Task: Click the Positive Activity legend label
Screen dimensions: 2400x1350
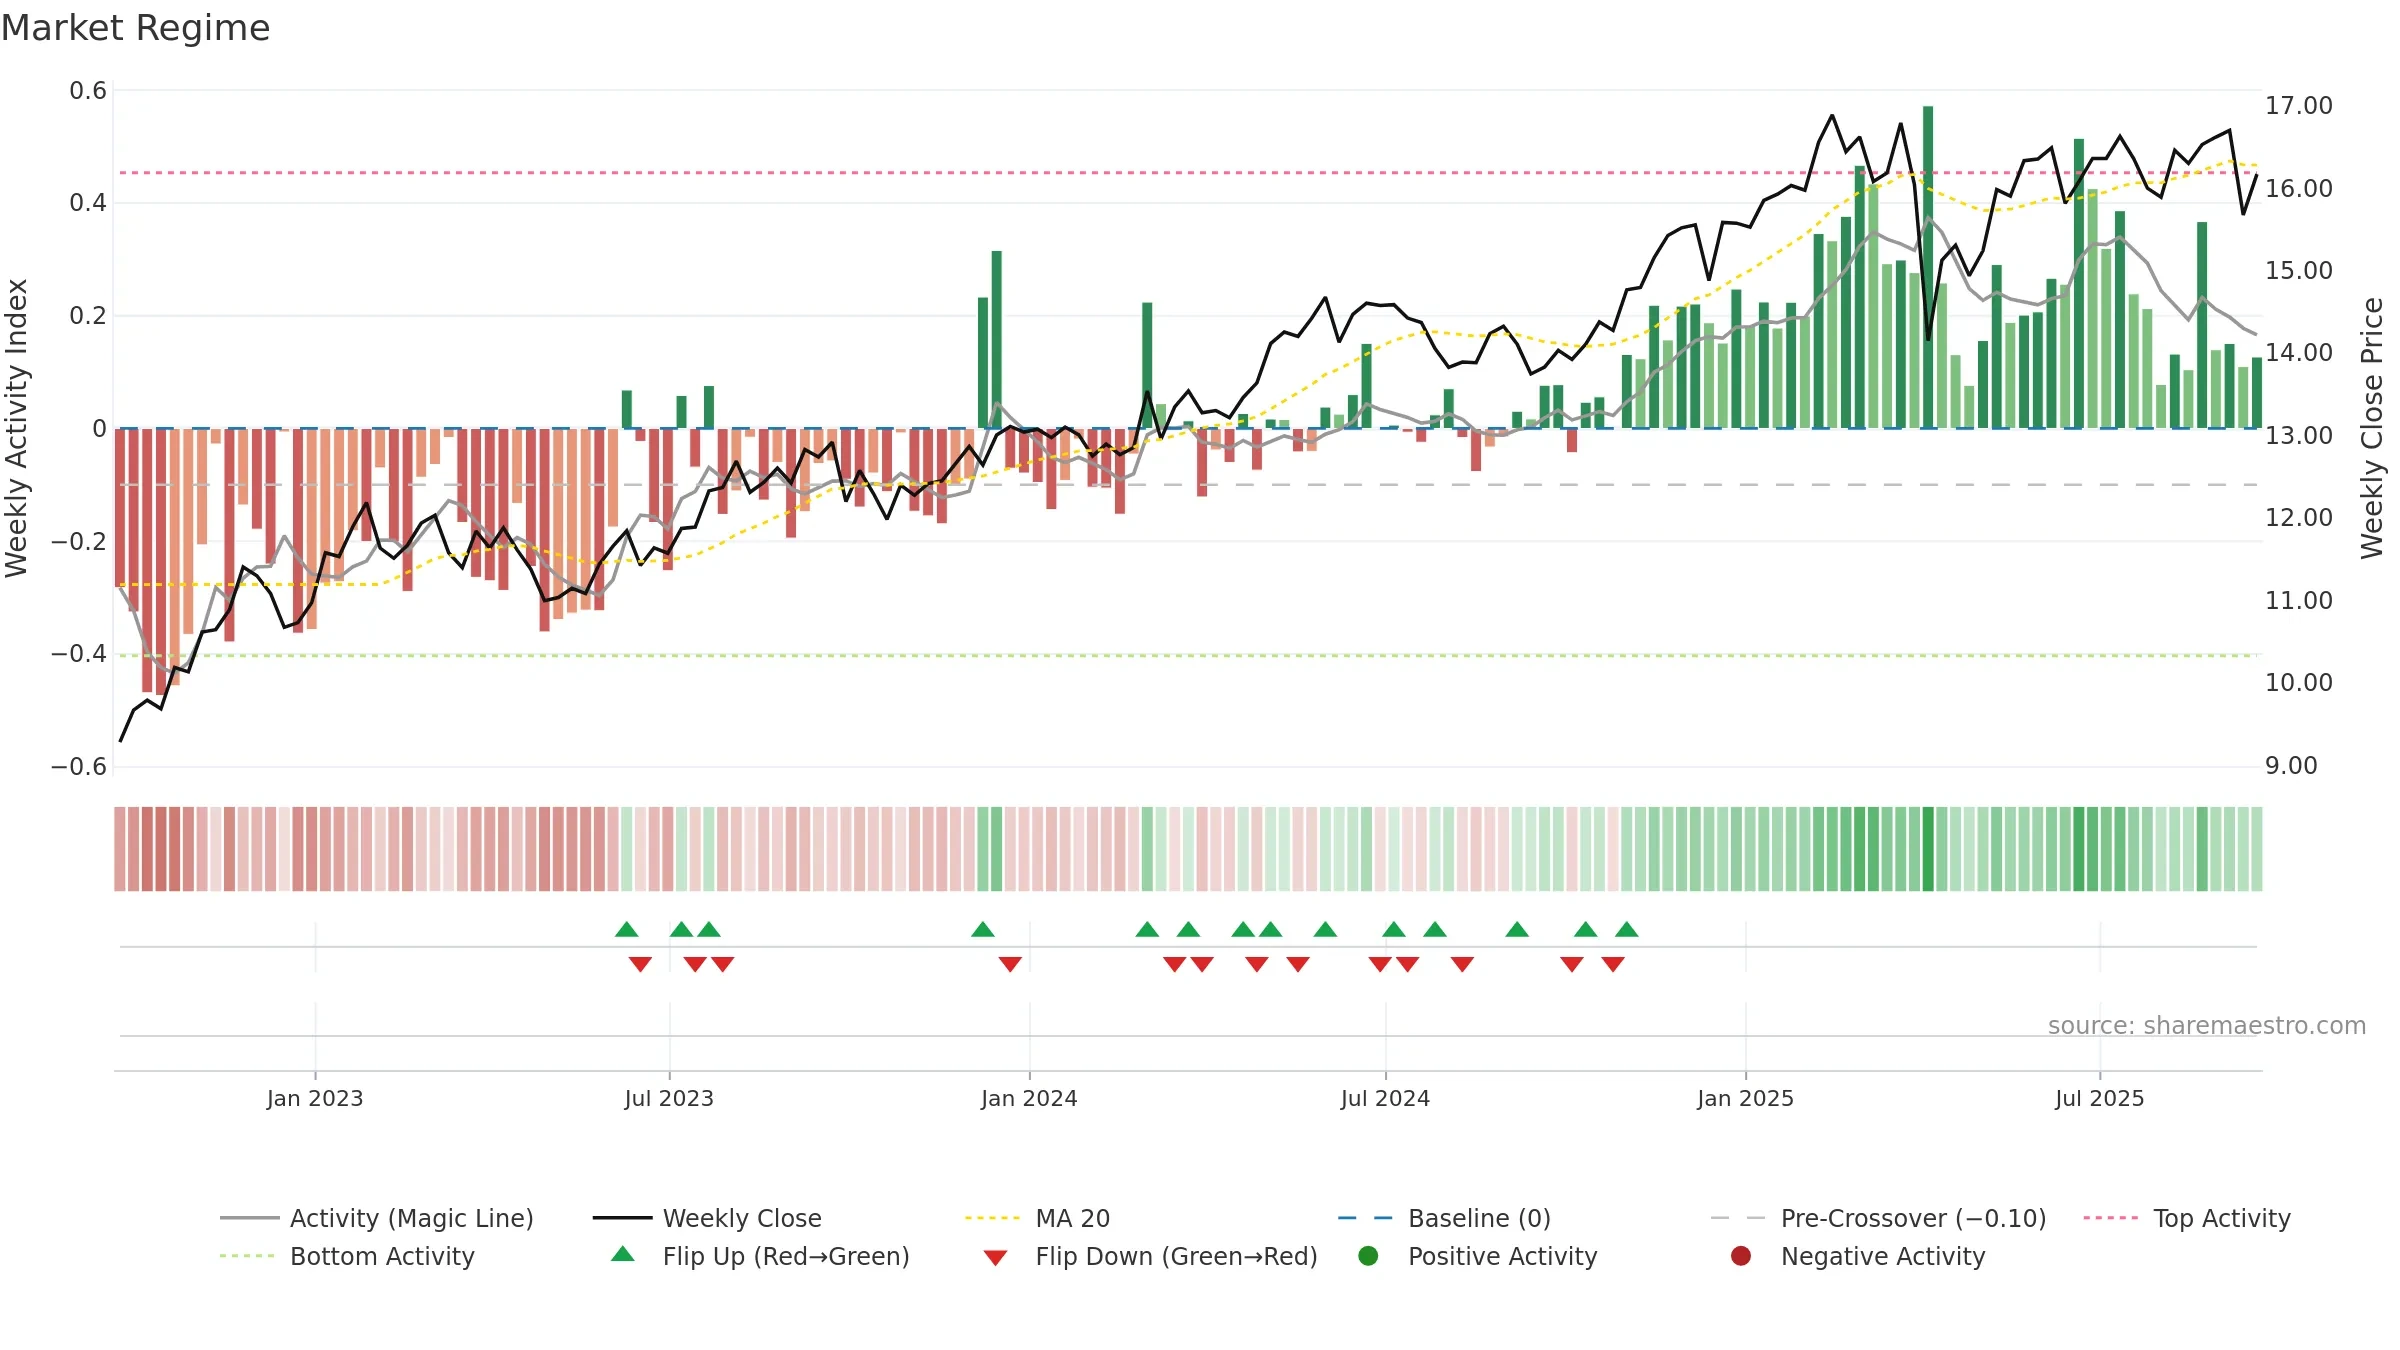Action: [x=1503, y=1256]
